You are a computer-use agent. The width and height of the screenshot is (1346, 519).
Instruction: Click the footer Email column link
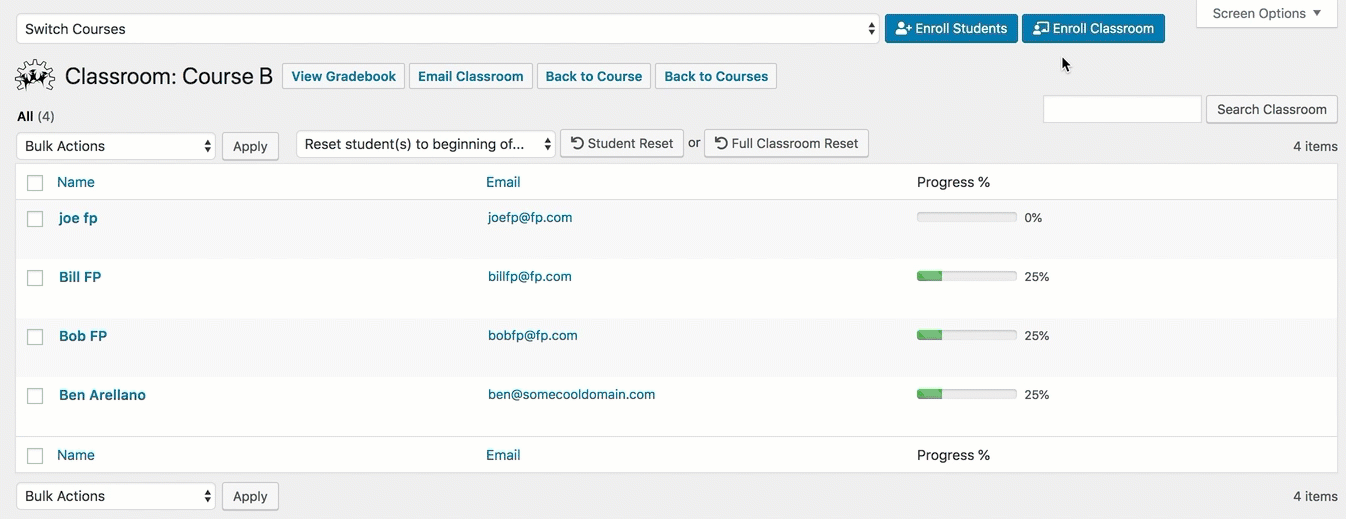(x=503, y=455)
